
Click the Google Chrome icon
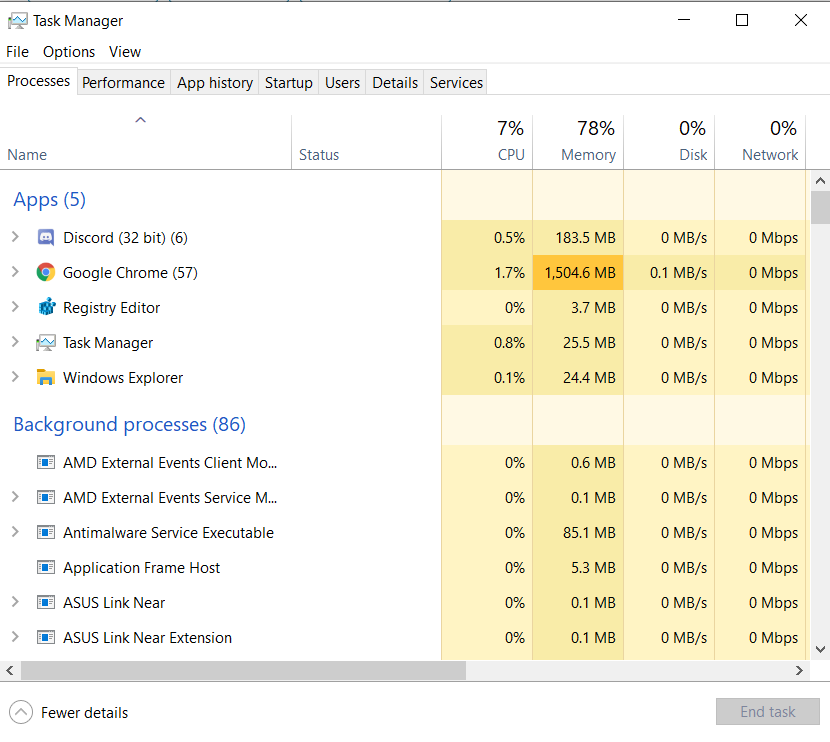click(x=45, y=273)
